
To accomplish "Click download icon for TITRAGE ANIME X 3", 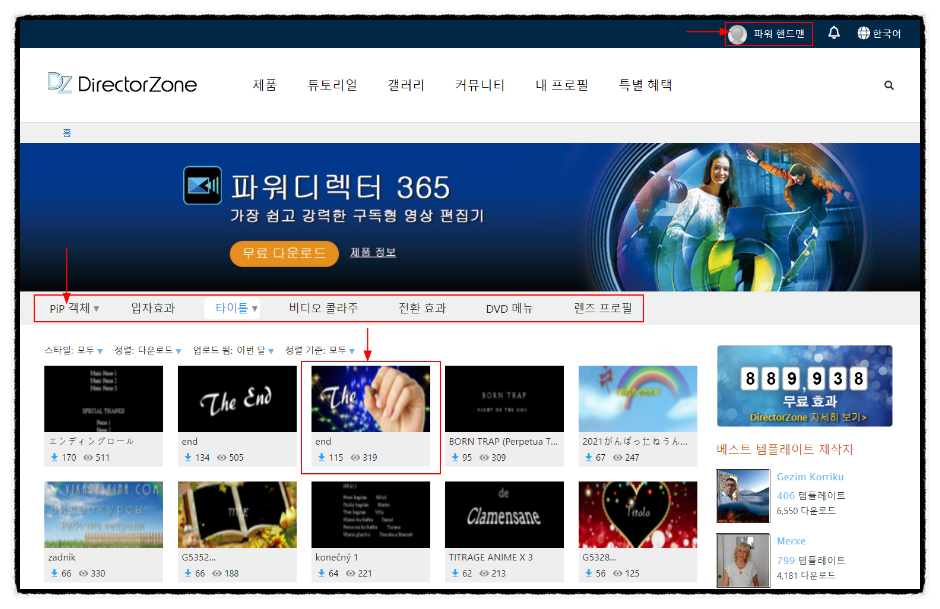I will [455, 573].
